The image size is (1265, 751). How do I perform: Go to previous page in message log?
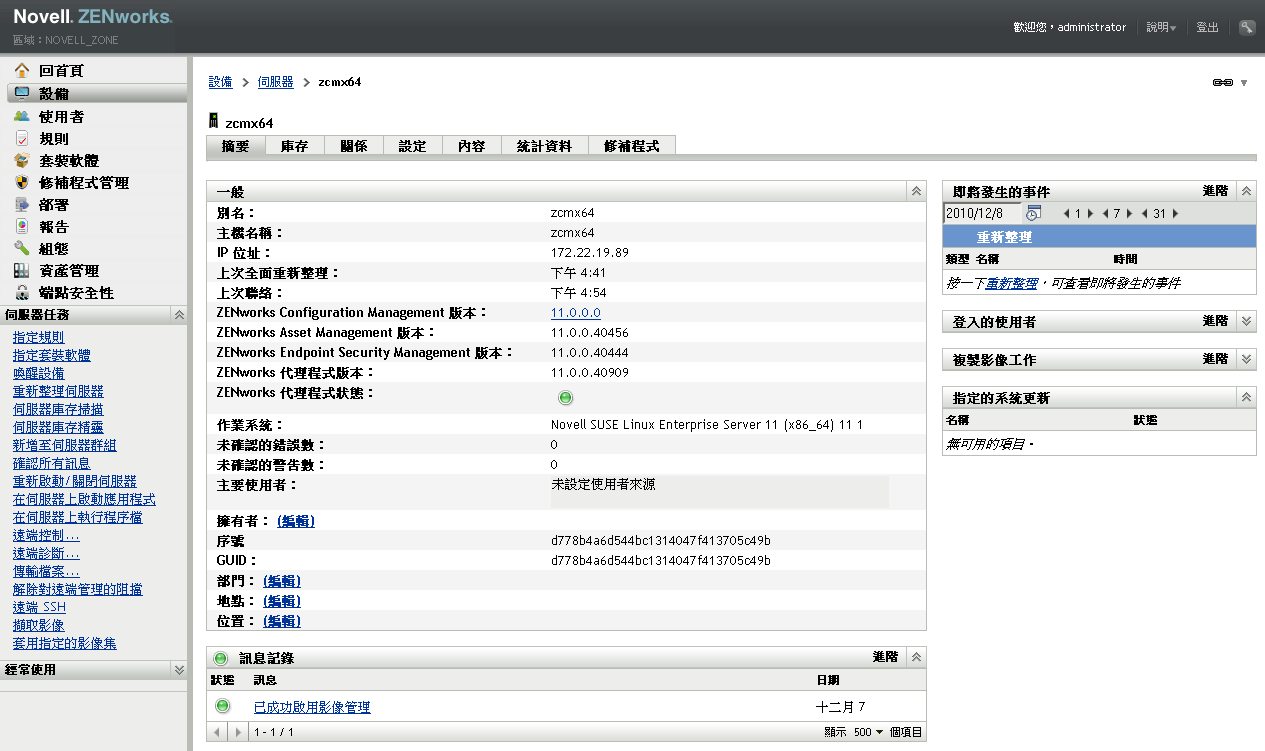coord(218,732)
